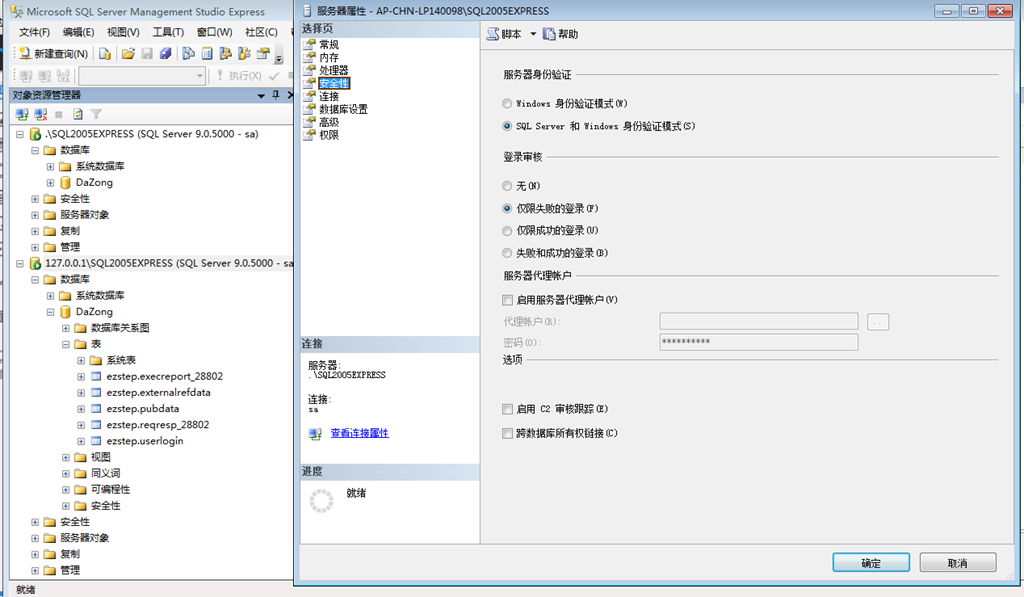
Task: Collapse the 127.0.0.1\SQL2005EXPRESS server node
Action: pyautogui.click(x=20, y=264)
